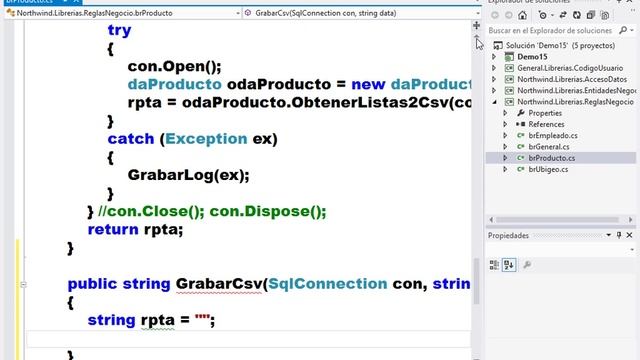Collapse Northwind.Librerias.ReglasNegocio project

(x=494, y=102)
